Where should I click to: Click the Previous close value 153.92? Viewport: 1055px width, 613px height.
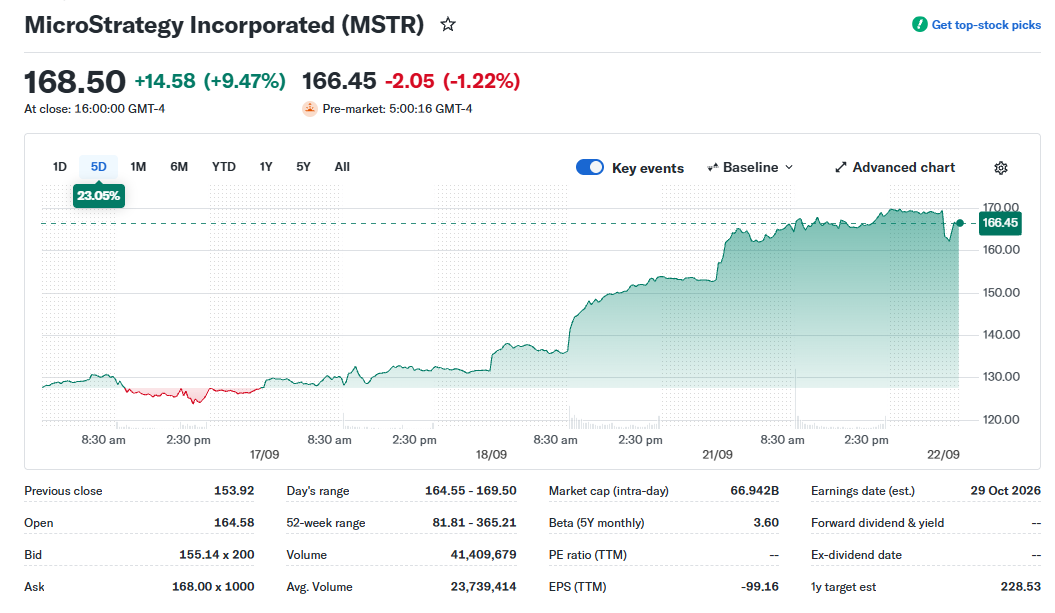234,491
